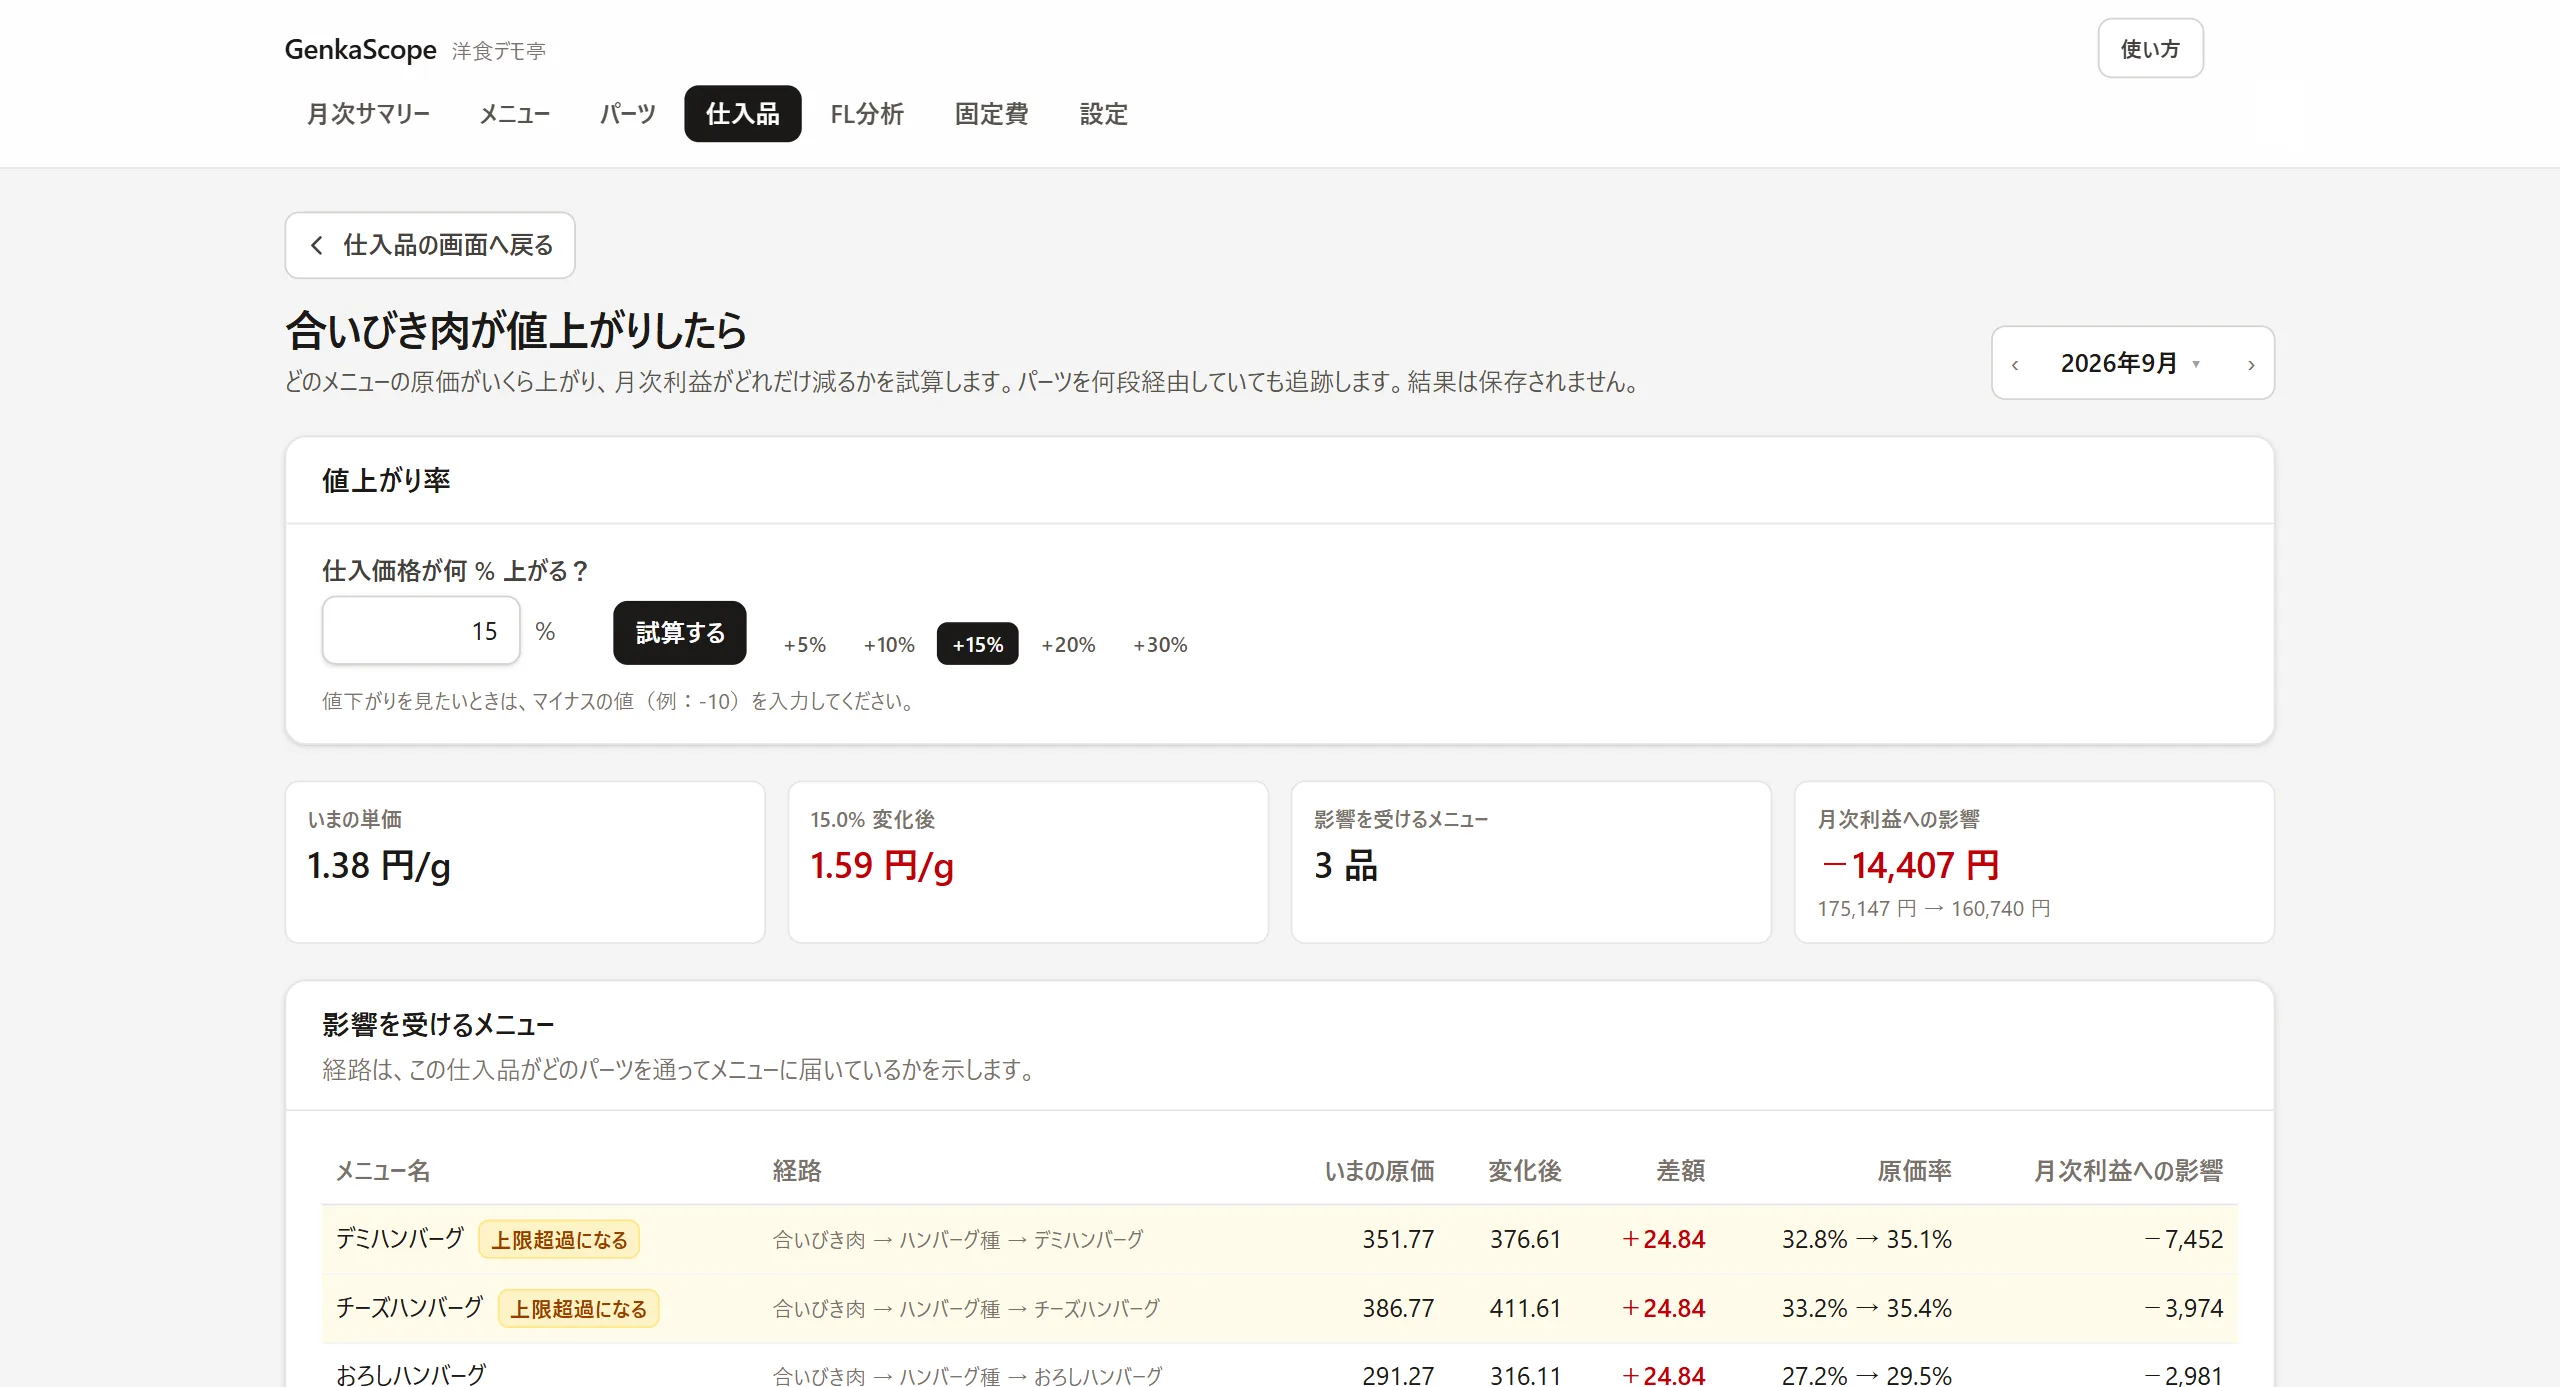Open the GenkaScope home logo

[360, 50]
